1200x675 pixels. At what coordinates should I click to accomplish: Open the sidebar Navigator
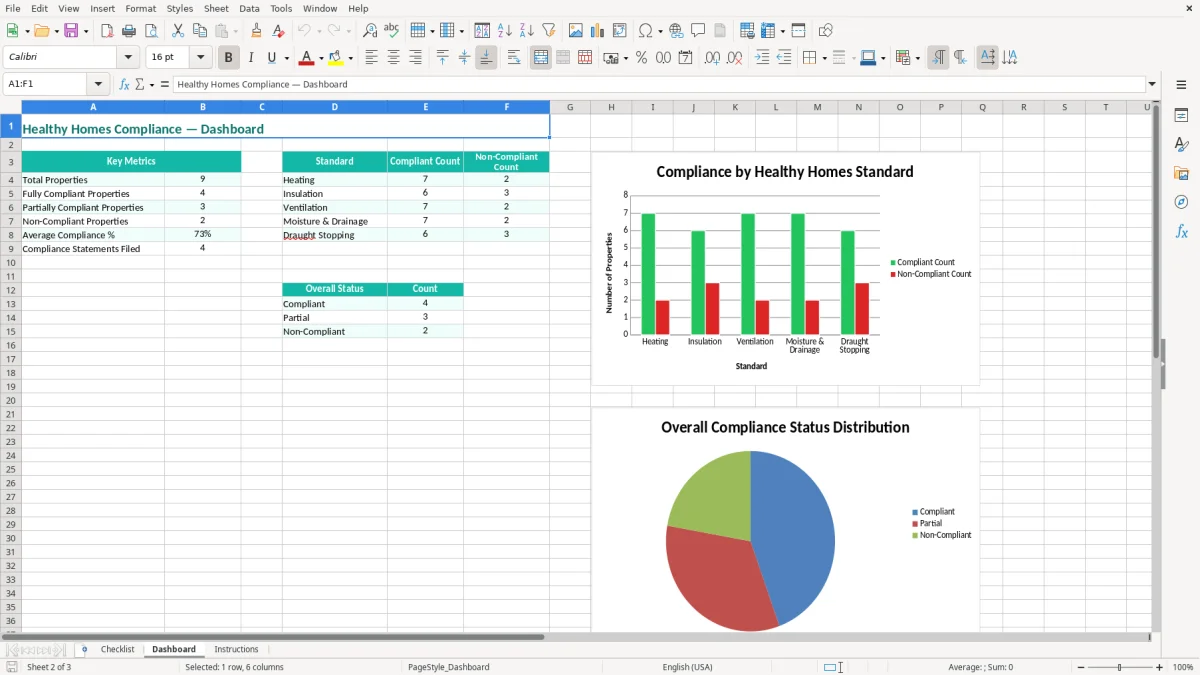[1181, 202]
